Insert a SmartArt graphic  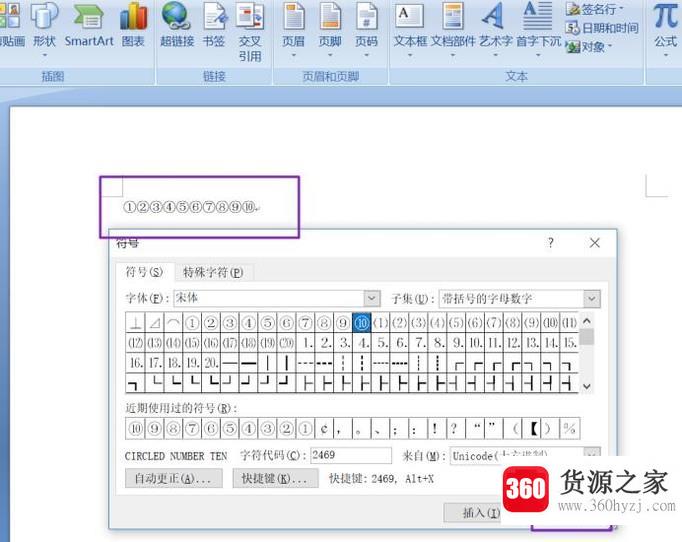tap(89, 25)
